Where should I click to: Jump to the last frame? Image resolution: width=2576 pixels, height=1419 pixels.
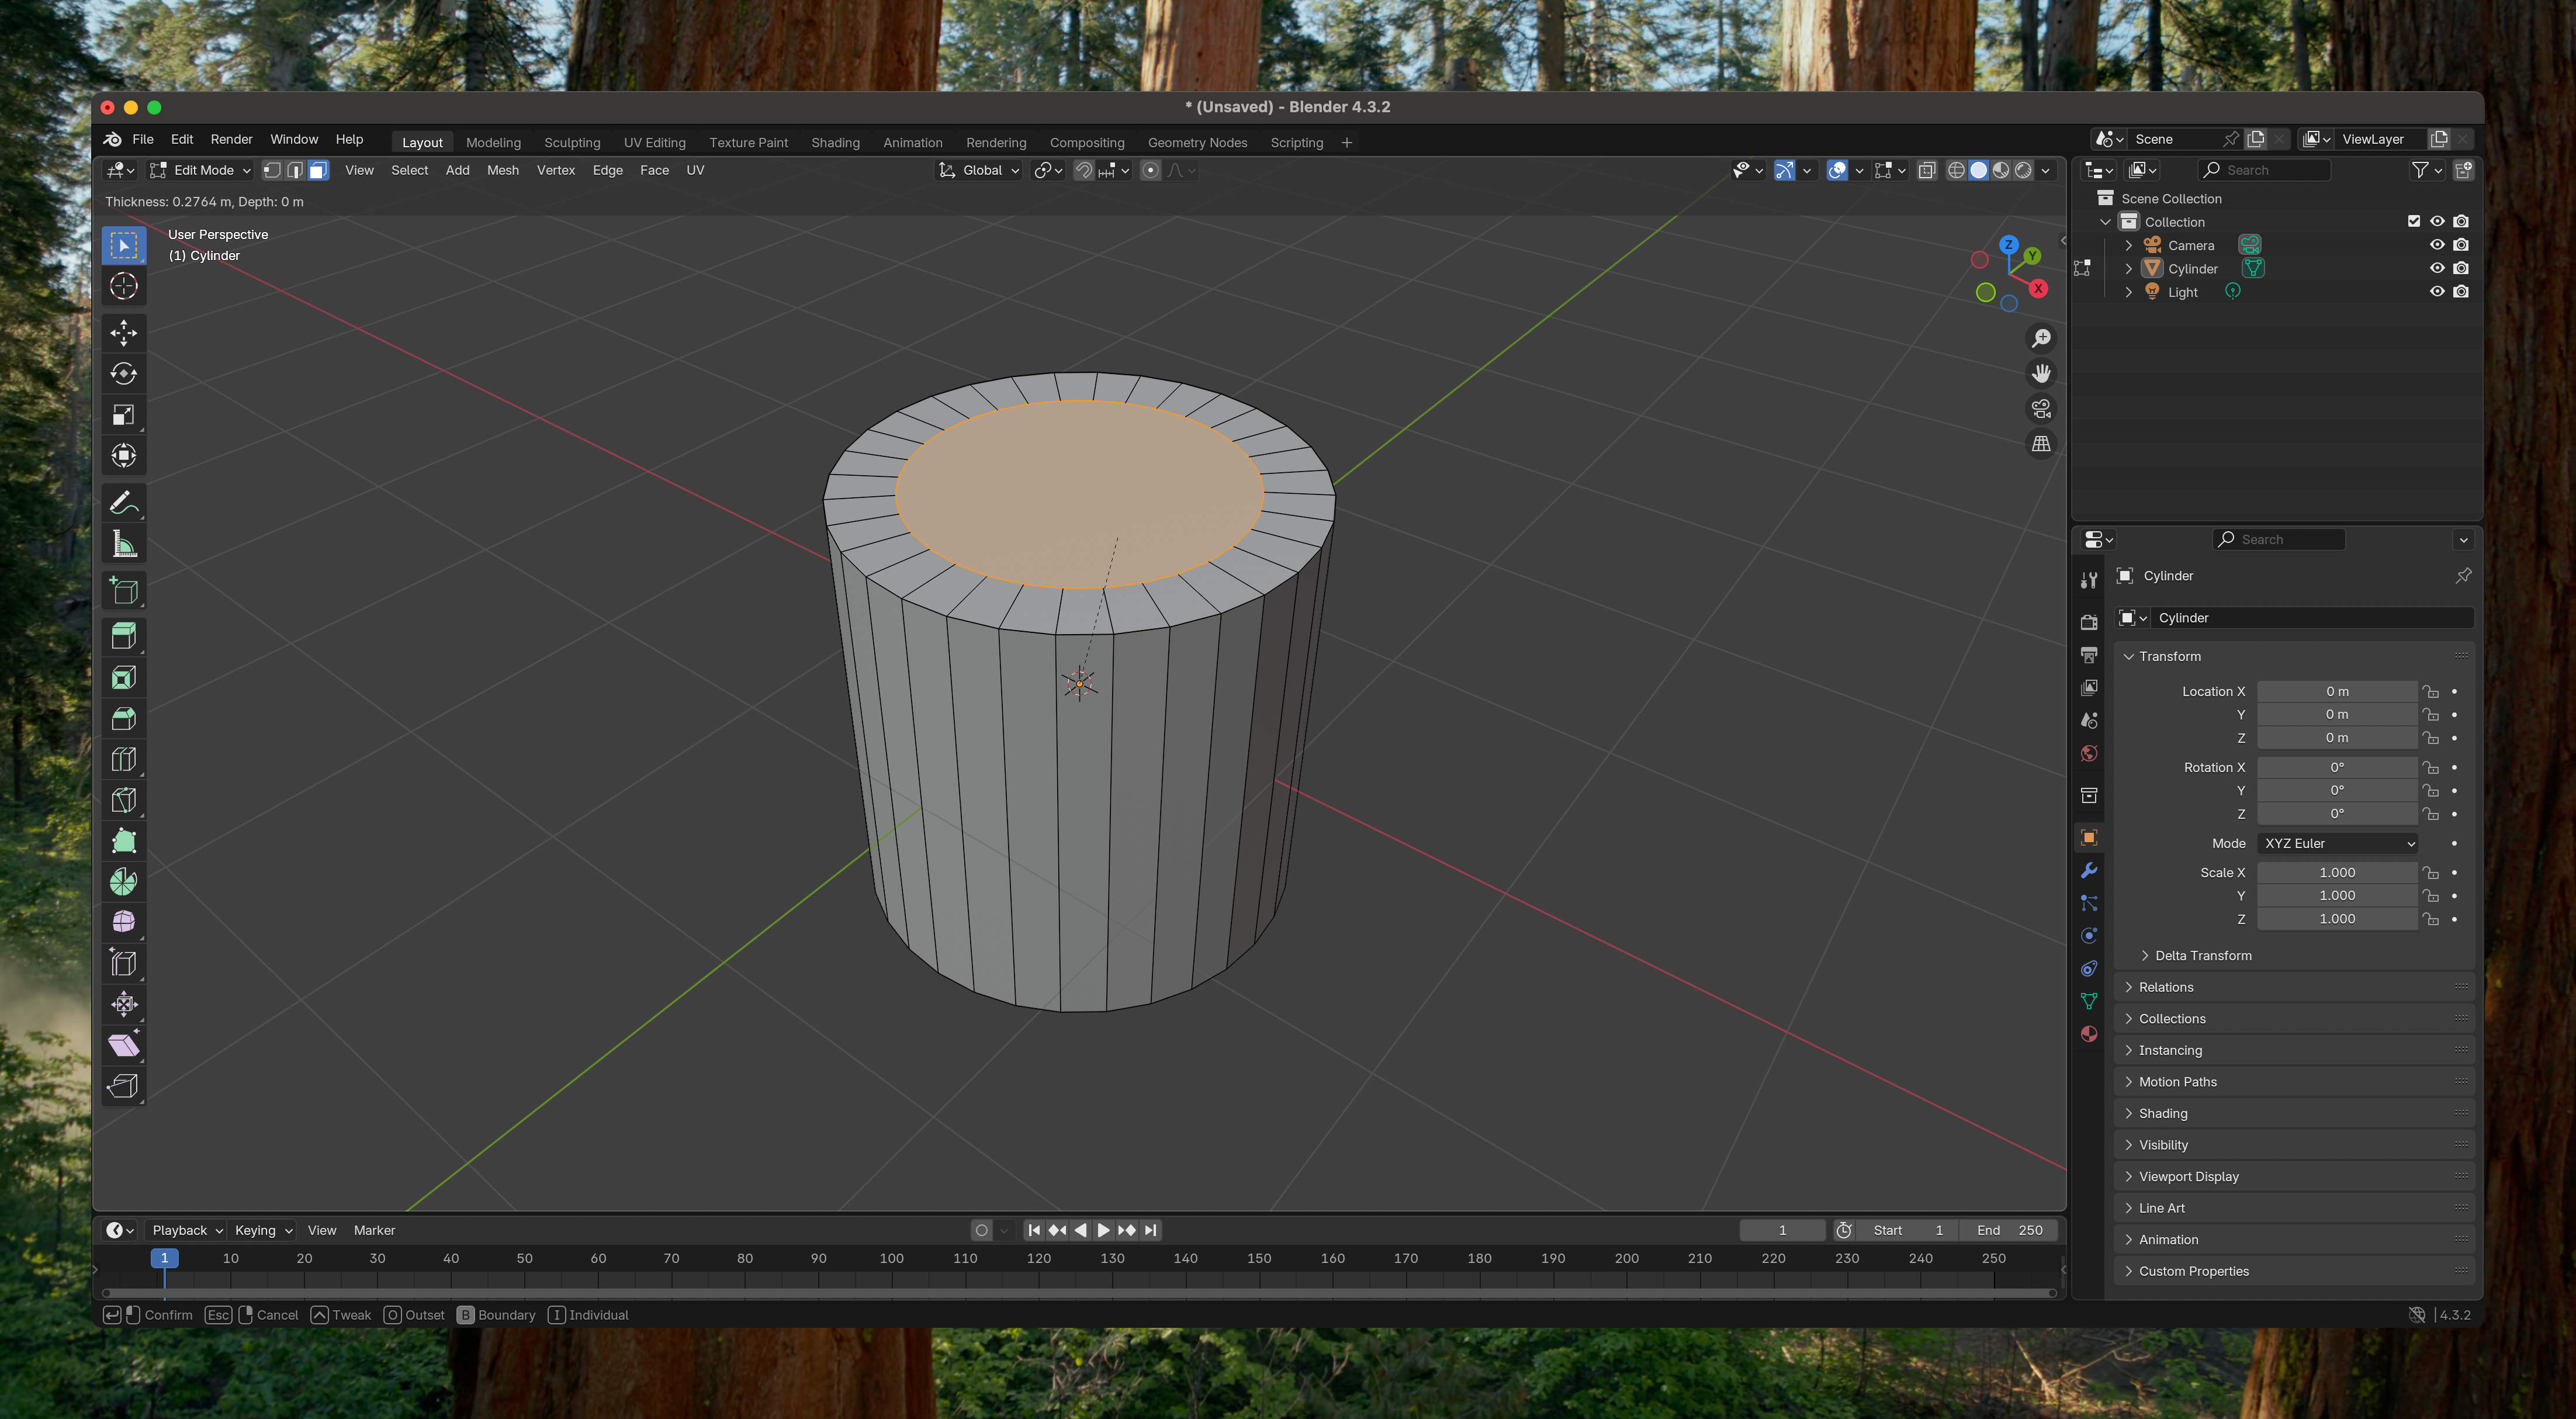click(1150, 1230)
